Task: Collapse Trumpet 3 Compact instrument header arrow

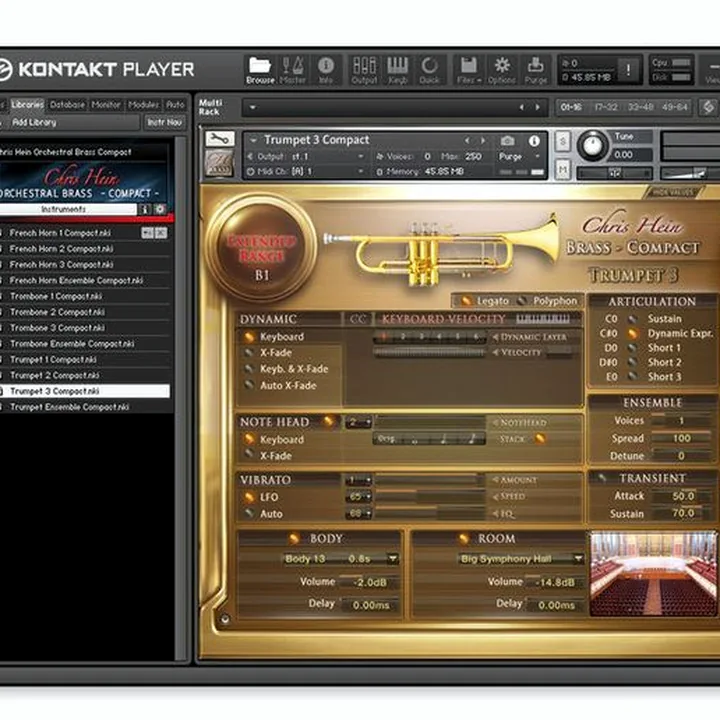Action: [253, 140]
